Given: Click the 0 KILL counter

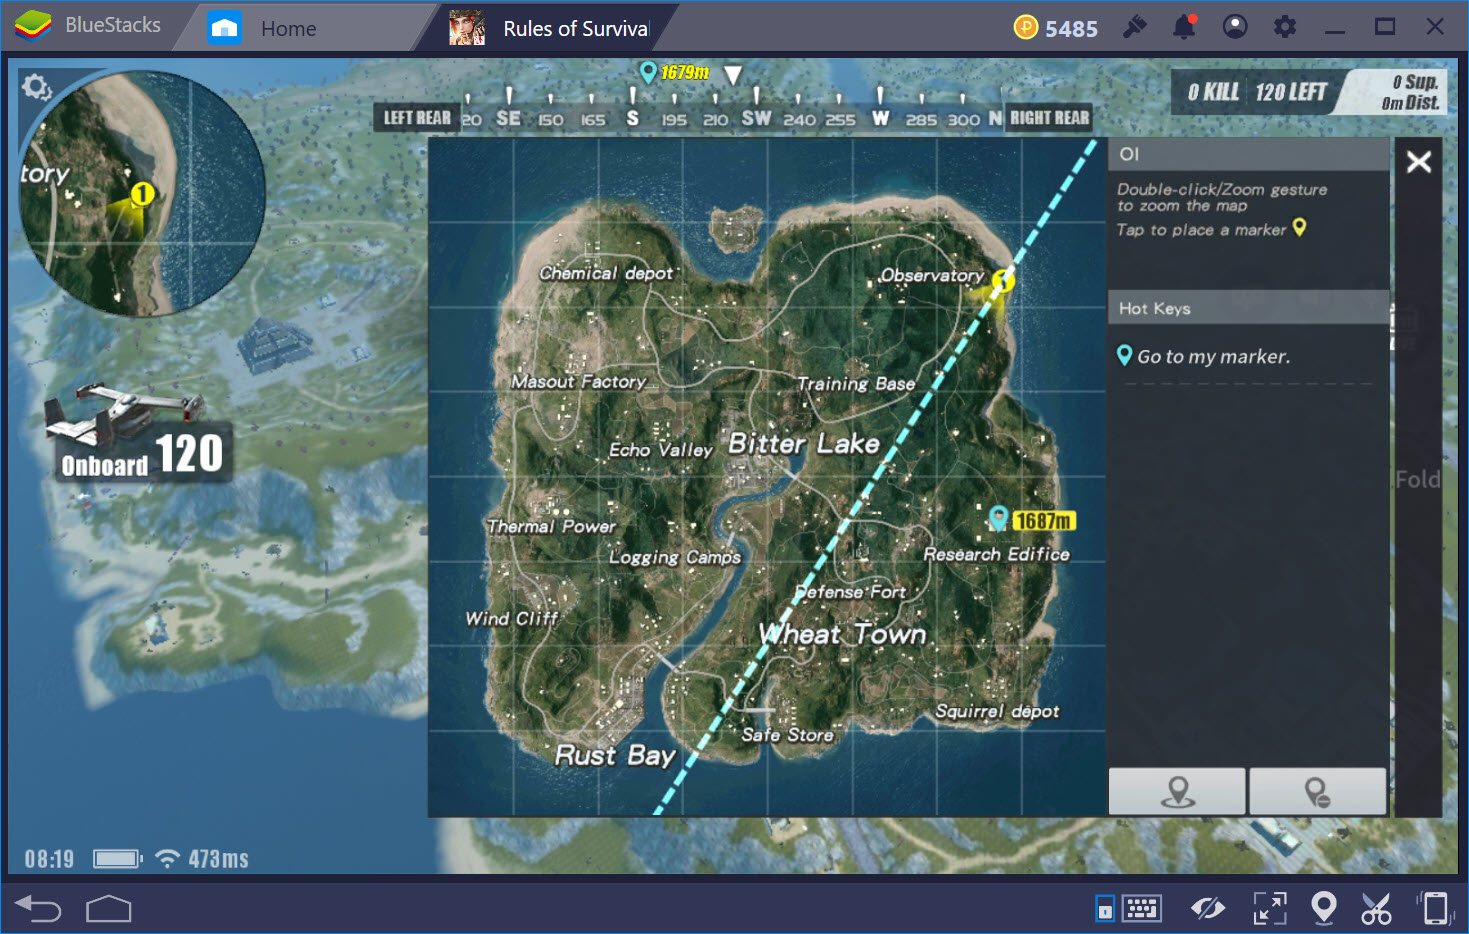Looking at the screenshot, I should tap(1213, 92).
